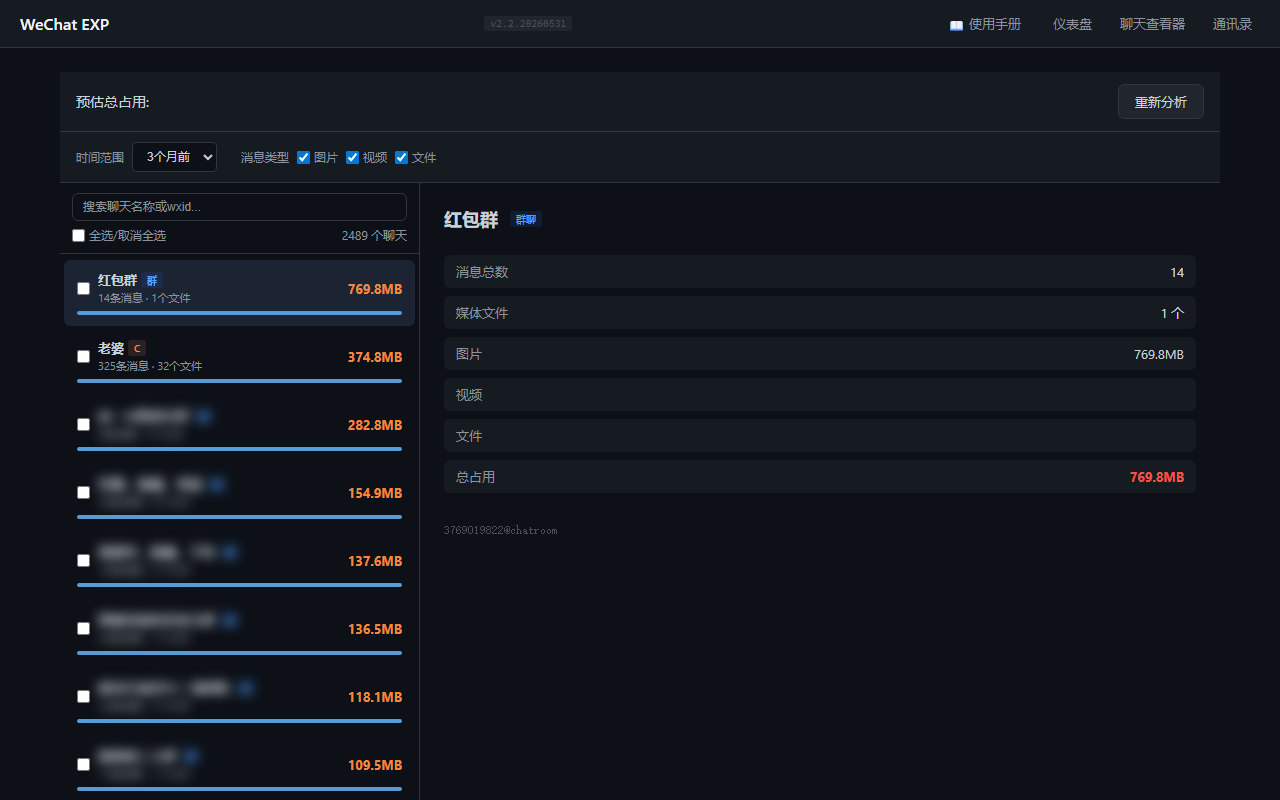
Task: Disable the 文件 message type checkbox
Action: [401, 157]
